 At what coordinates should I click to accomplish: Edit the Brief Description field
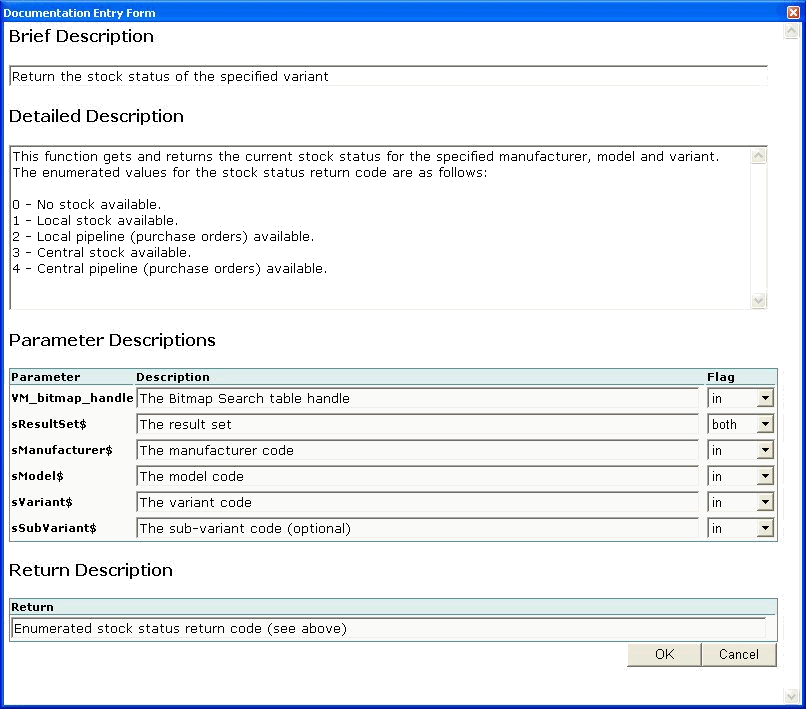[x=388, y=76]
